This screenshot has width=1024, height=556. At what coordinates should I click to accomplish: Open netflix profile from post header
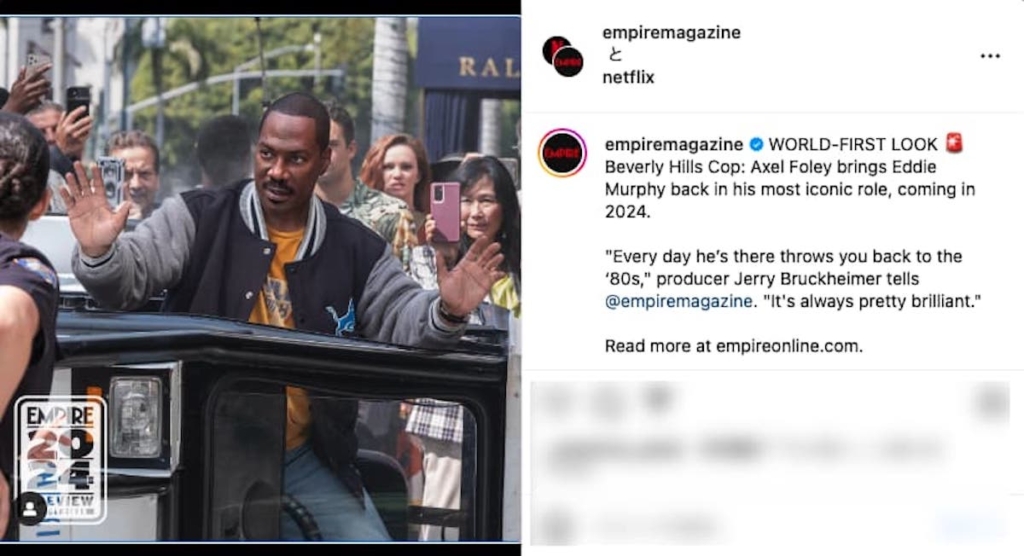(628, 77)
